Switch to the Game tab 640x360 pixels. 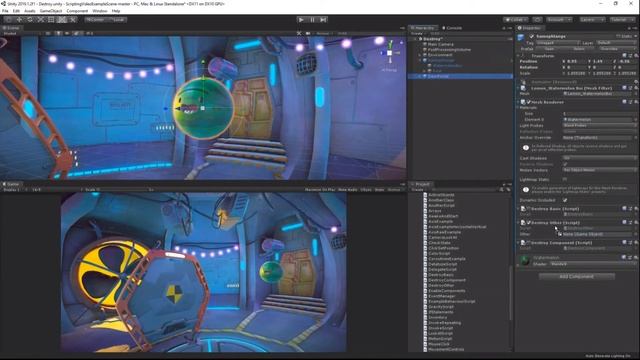[x=11, y=184]
